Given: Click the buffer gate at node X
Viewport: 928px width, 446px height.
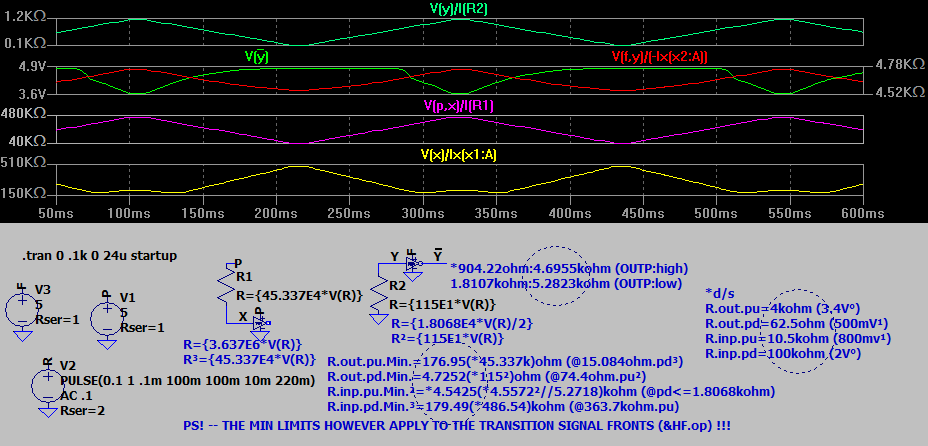Looking at the screenshot, I should 262,322.
